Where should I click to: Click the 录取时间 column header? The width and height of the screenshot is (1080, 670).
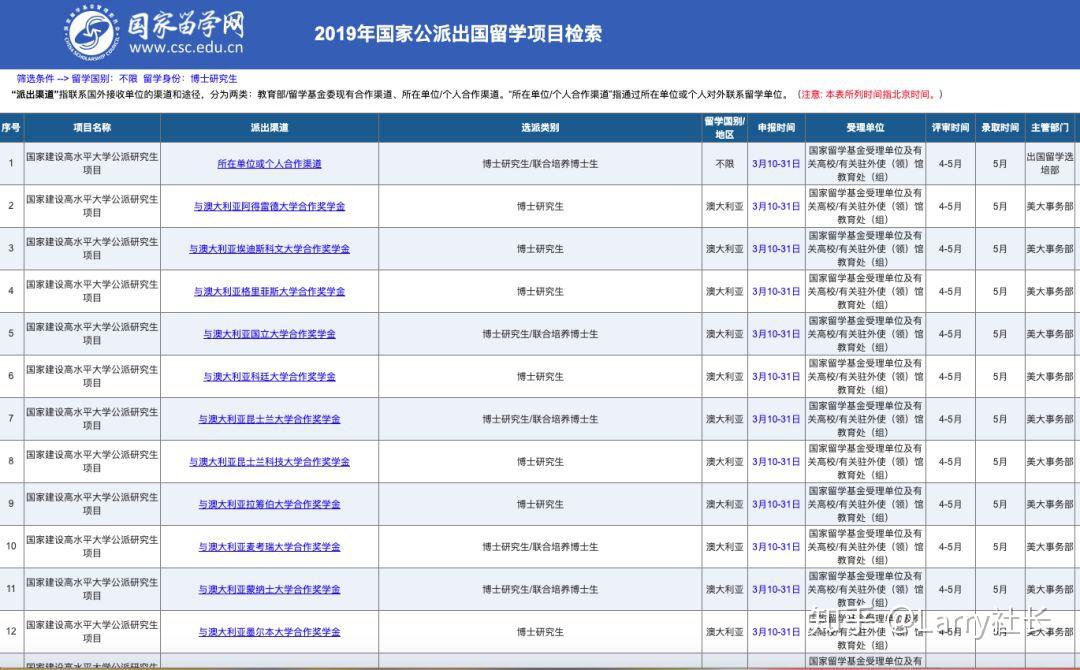(1000, 127)
